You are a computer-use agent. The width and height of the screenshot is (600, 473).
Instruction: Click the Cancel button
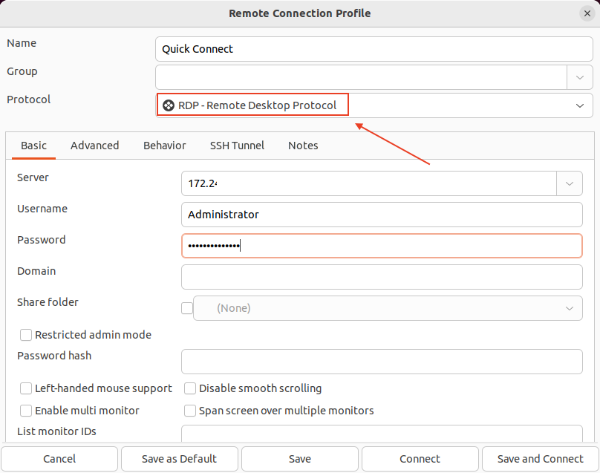59,459
